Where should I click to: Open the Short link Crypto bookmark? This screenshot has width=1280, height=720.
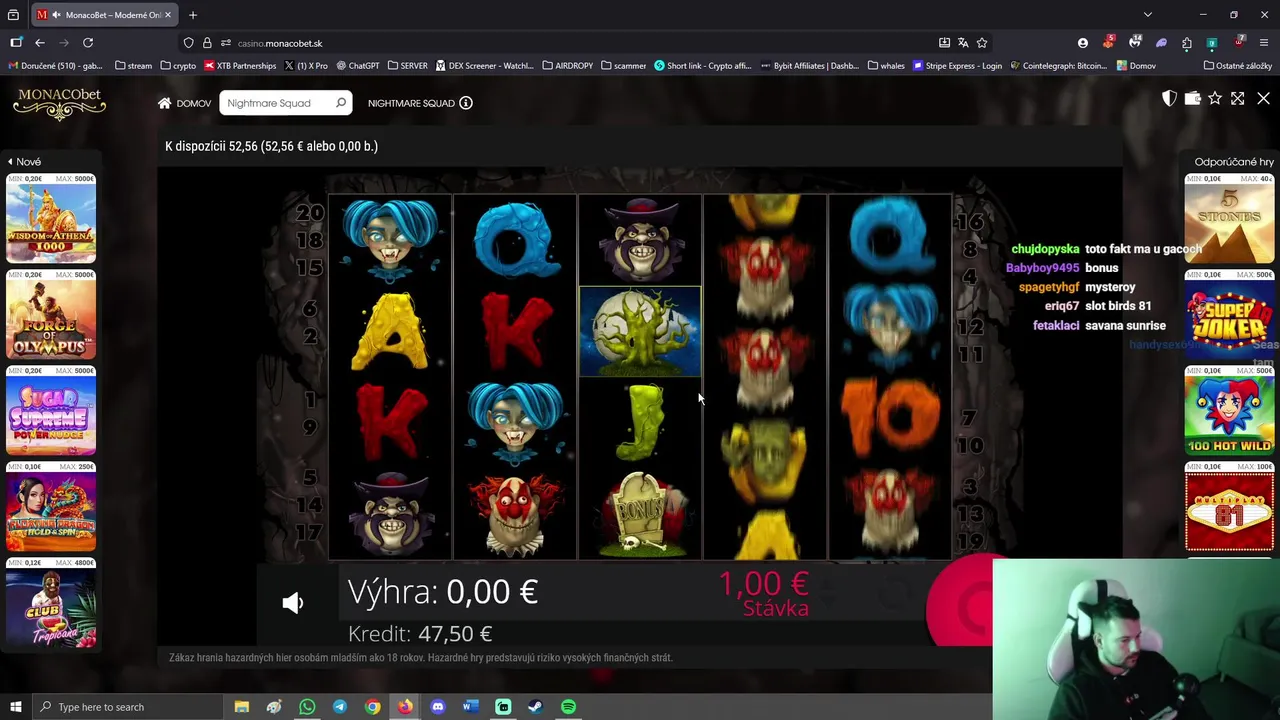703,66
